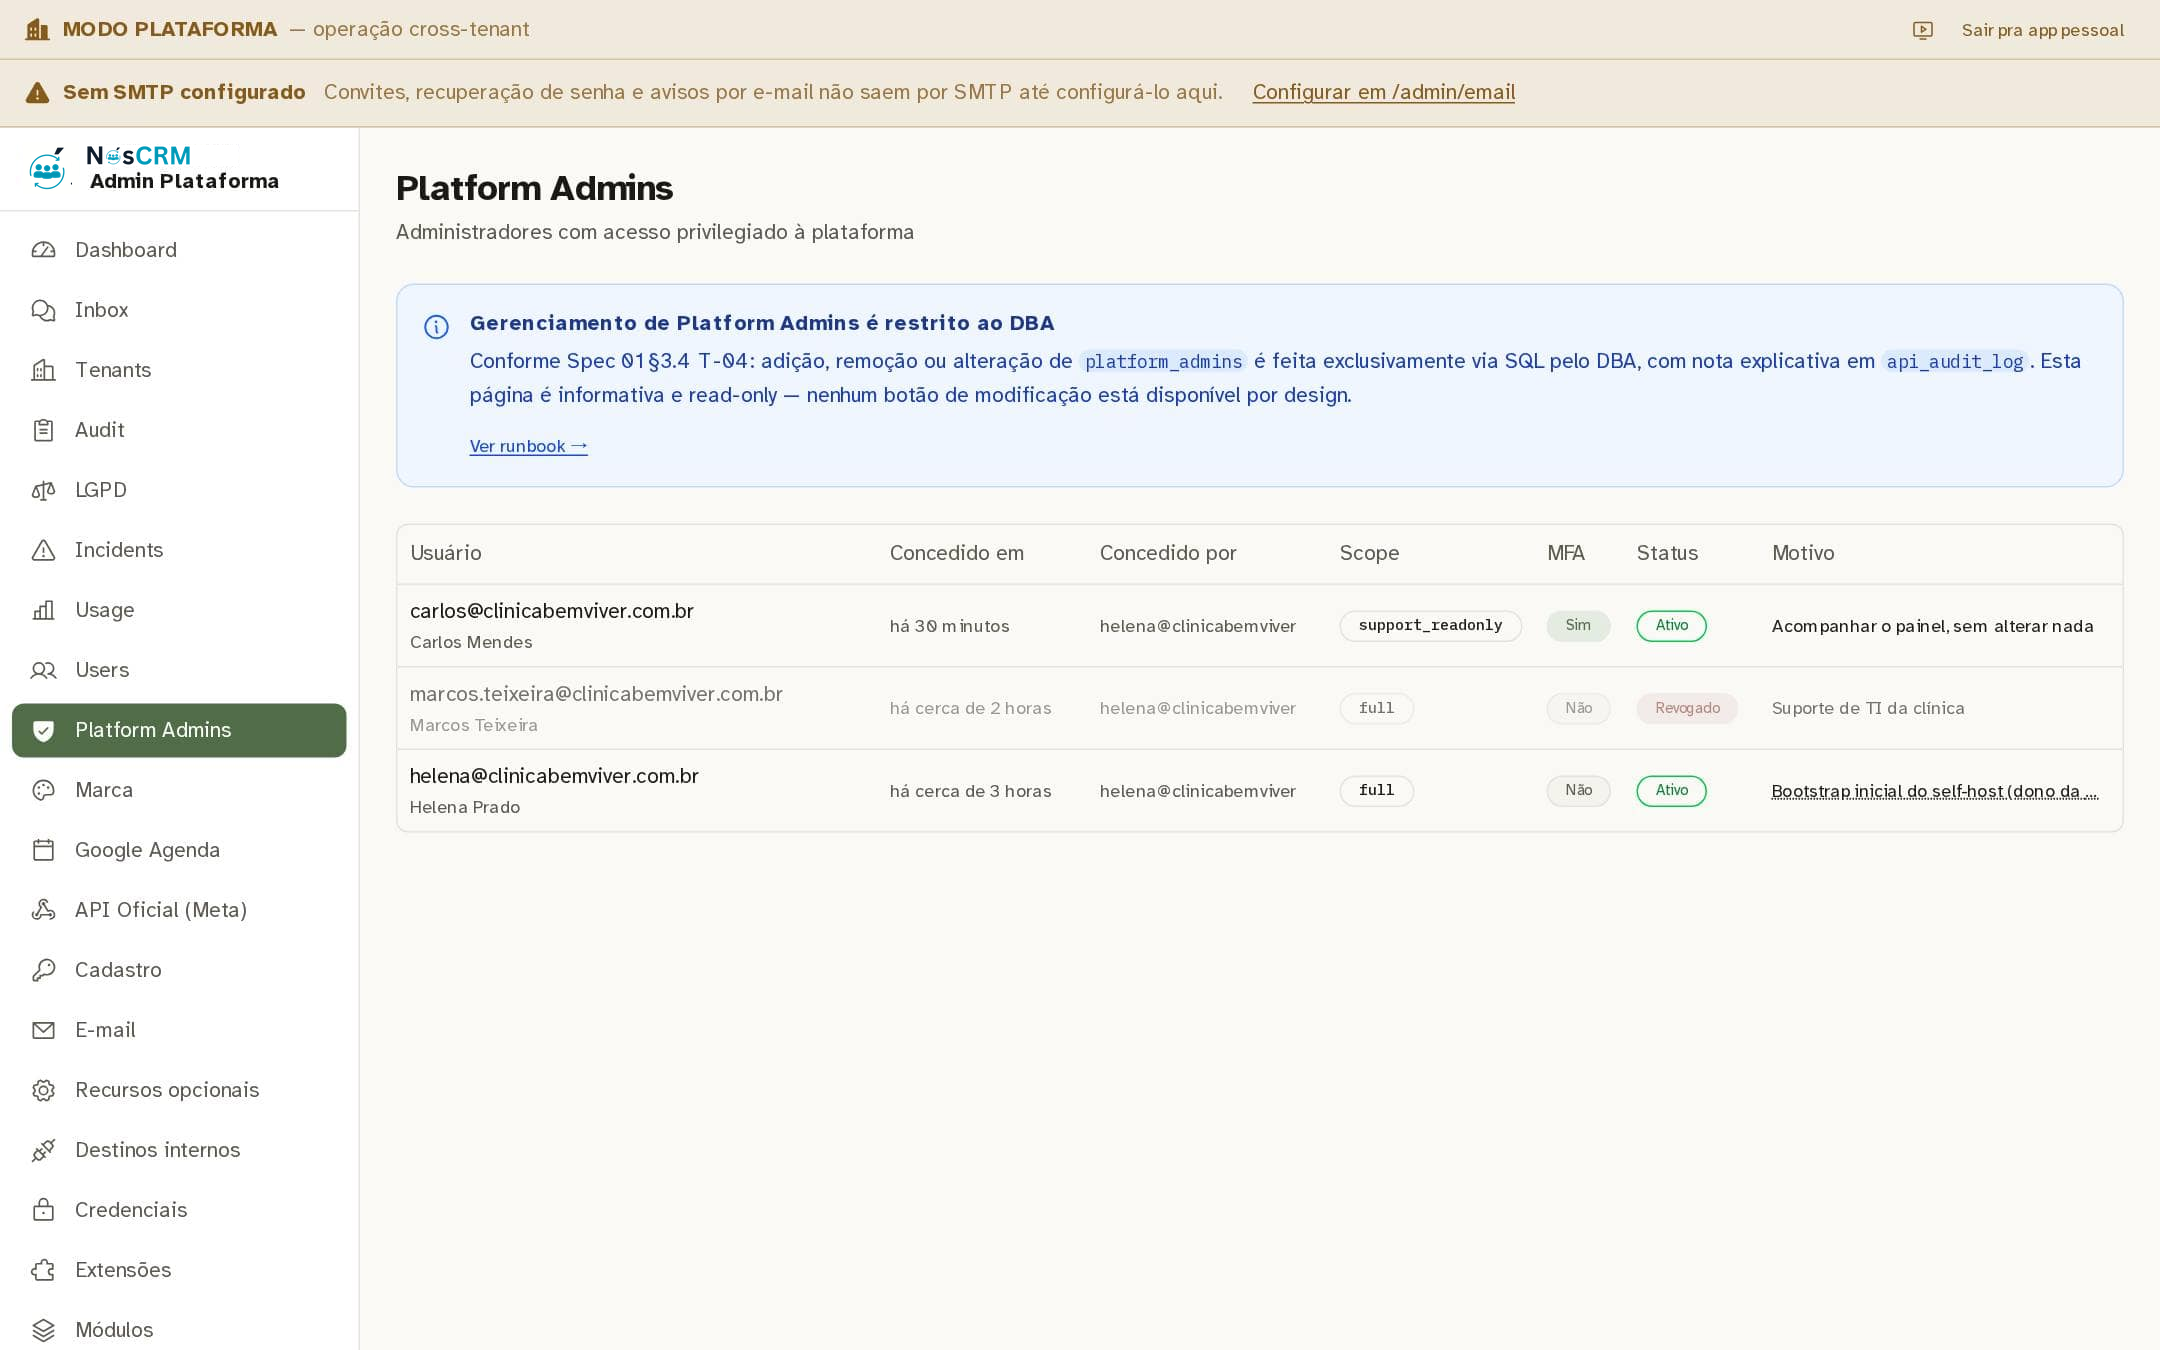Click the Usage bar chart icon
Image resolution: width=2160 pixels, height=1350 pixels.
[43, 610]
